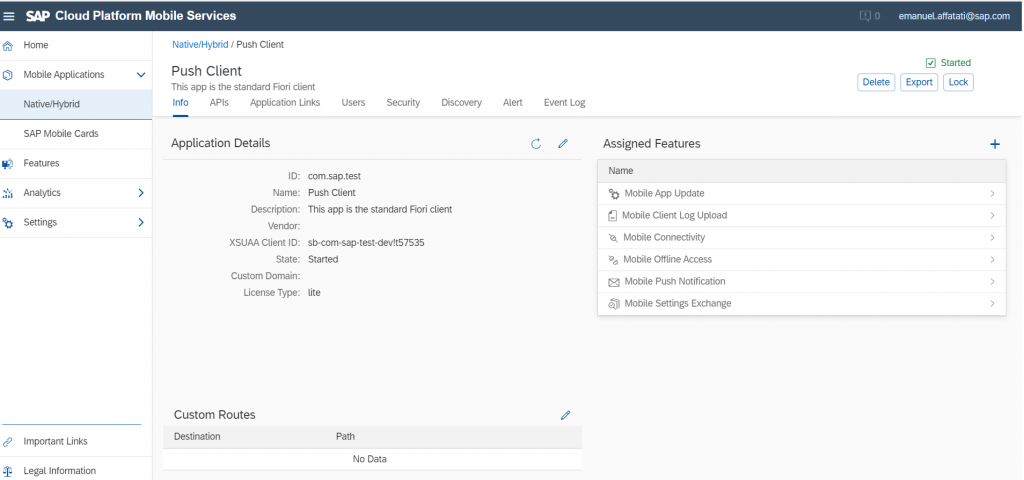Click the Important Links chain icon
This screenshot has height=480, width=1024.
pyautogui.click(x=8, y=441)
